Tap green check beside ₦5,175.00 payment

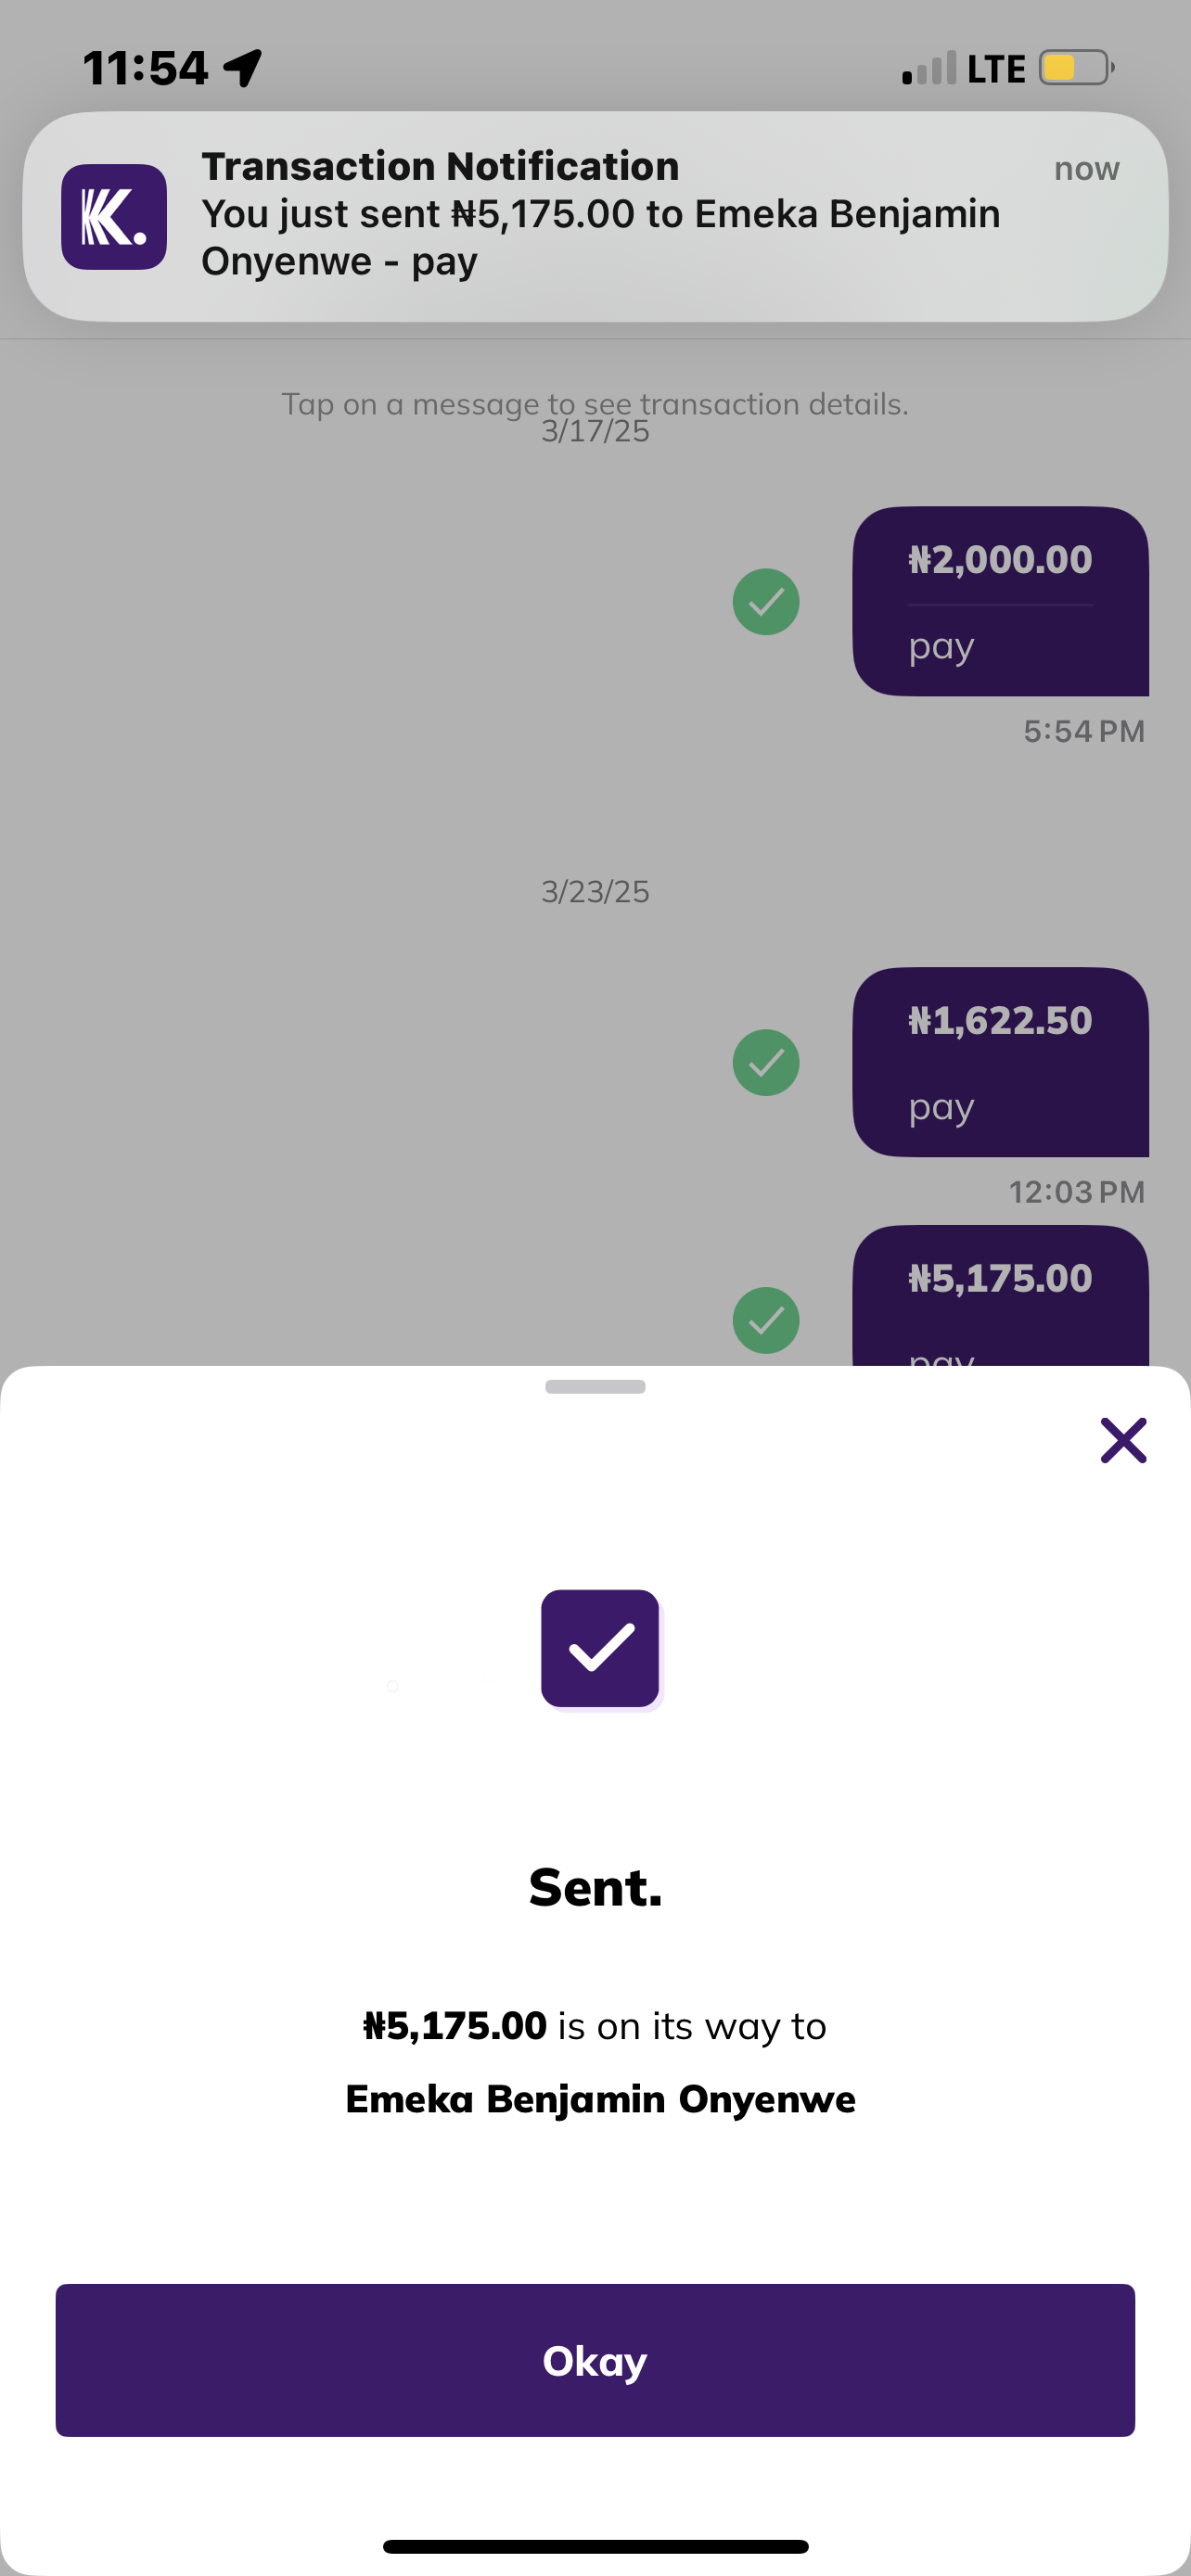pos(766,1320)
